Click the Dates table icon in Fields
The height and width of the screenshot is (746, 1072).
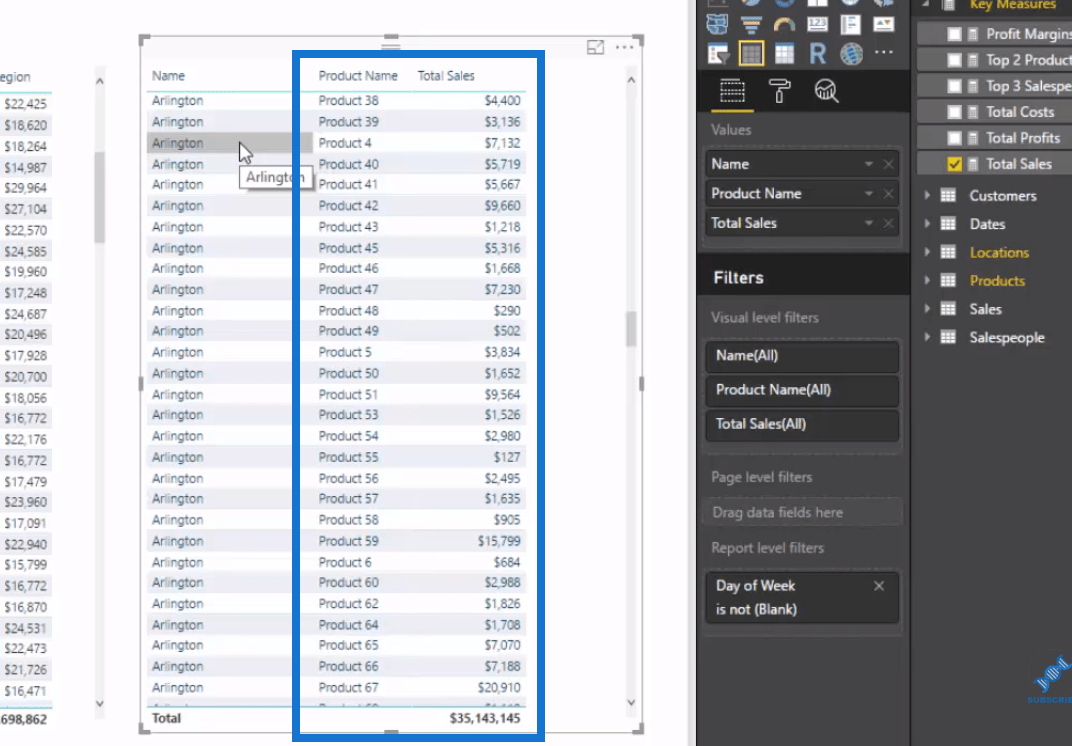(948, 224)
